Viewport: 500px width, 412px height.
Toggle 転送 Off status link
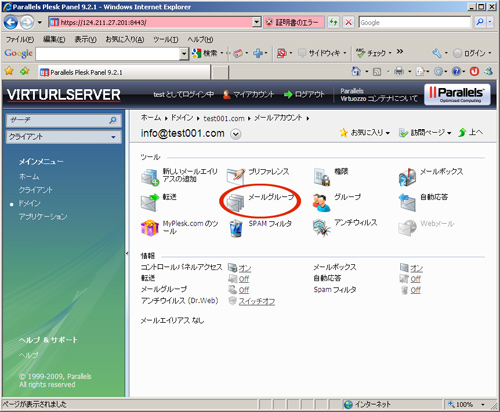244,279
